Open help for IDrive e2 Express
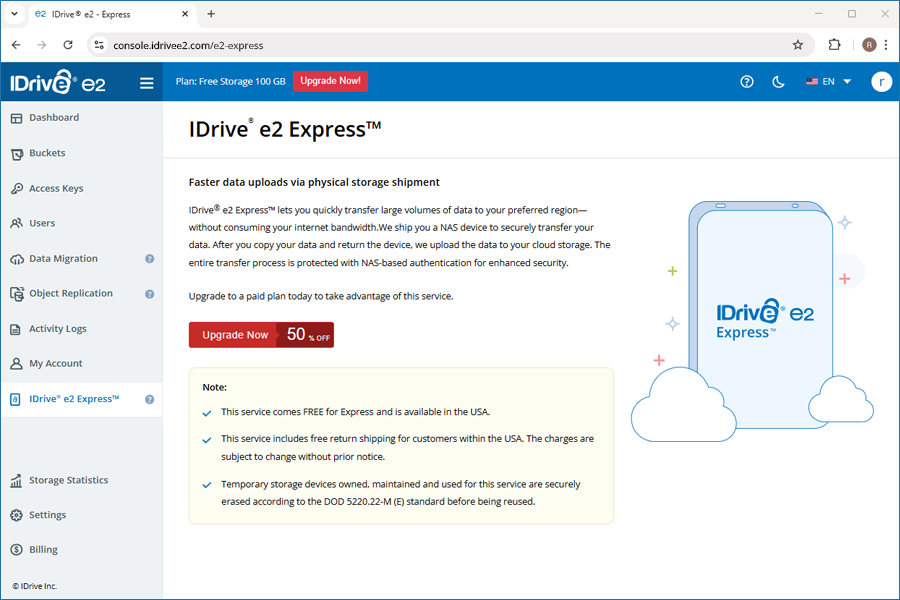 tap(149, 400)
